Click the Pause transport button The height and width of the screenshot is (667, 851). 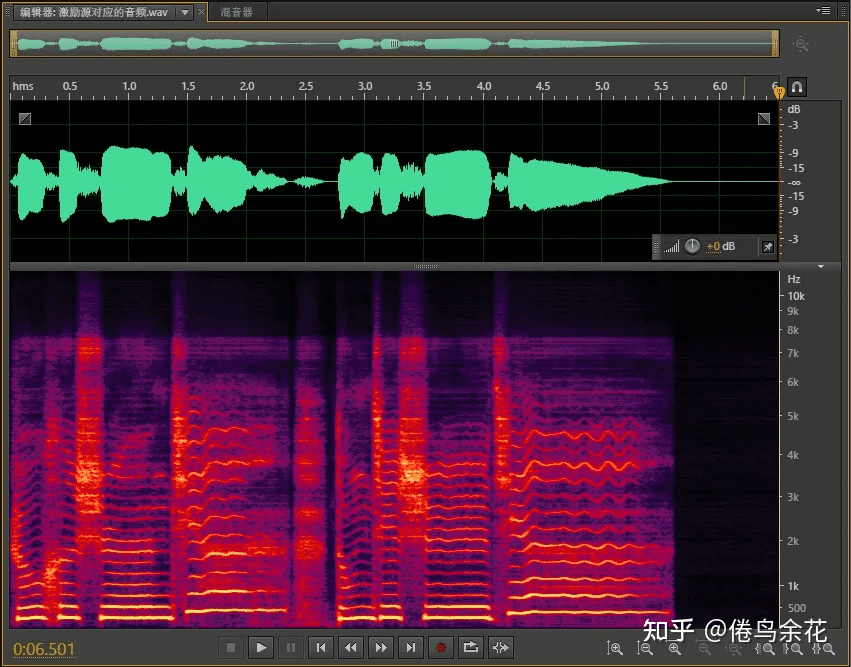(x=291, y=647)
